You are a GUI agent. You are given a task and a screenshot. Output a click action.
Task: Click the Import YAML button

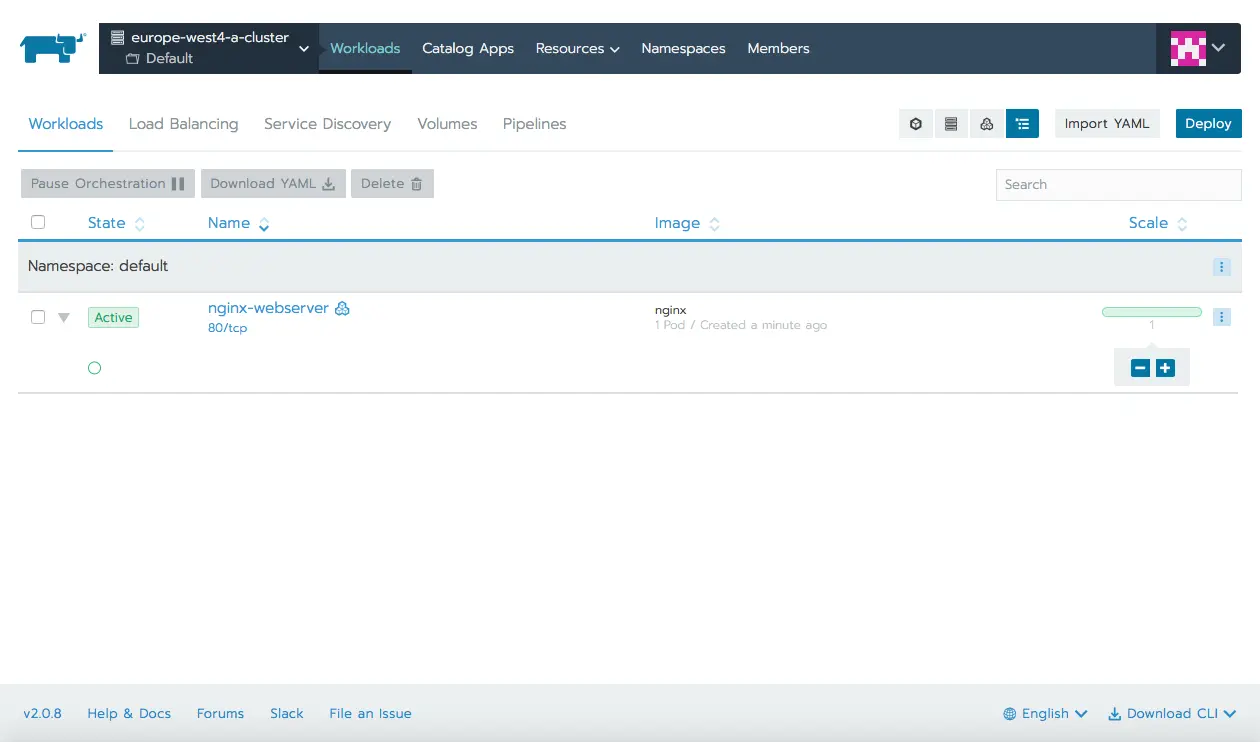[x=1107, y=124]
